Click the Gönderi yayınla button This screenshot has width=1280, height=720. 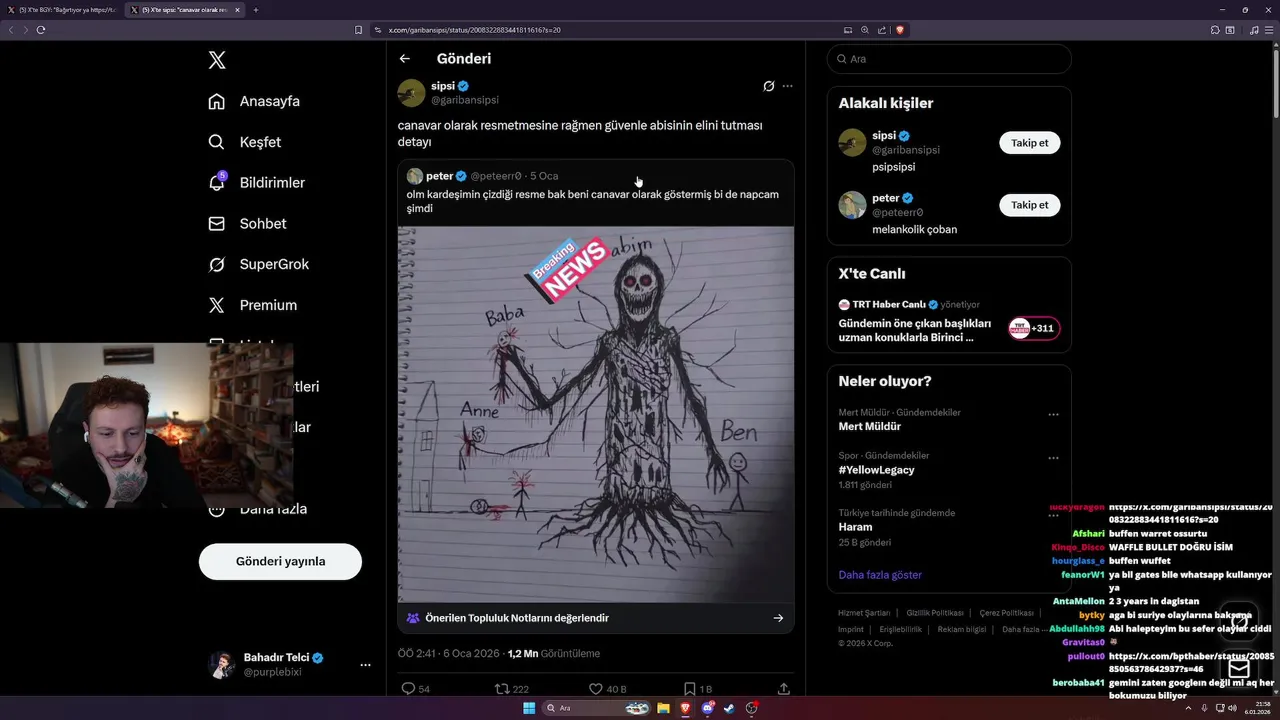point(280,561)
